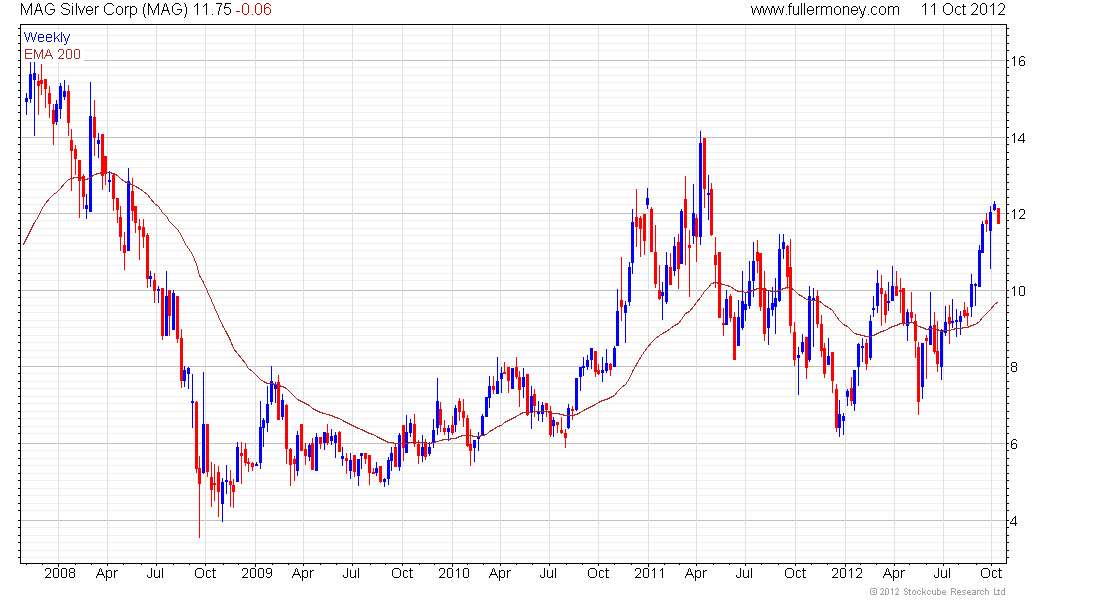The width and height of the screenshot is (1100, 600).
Task: Click the Stockcube Research Ltd copyright text
Action: pyautogui.click(x=937, y=592)
